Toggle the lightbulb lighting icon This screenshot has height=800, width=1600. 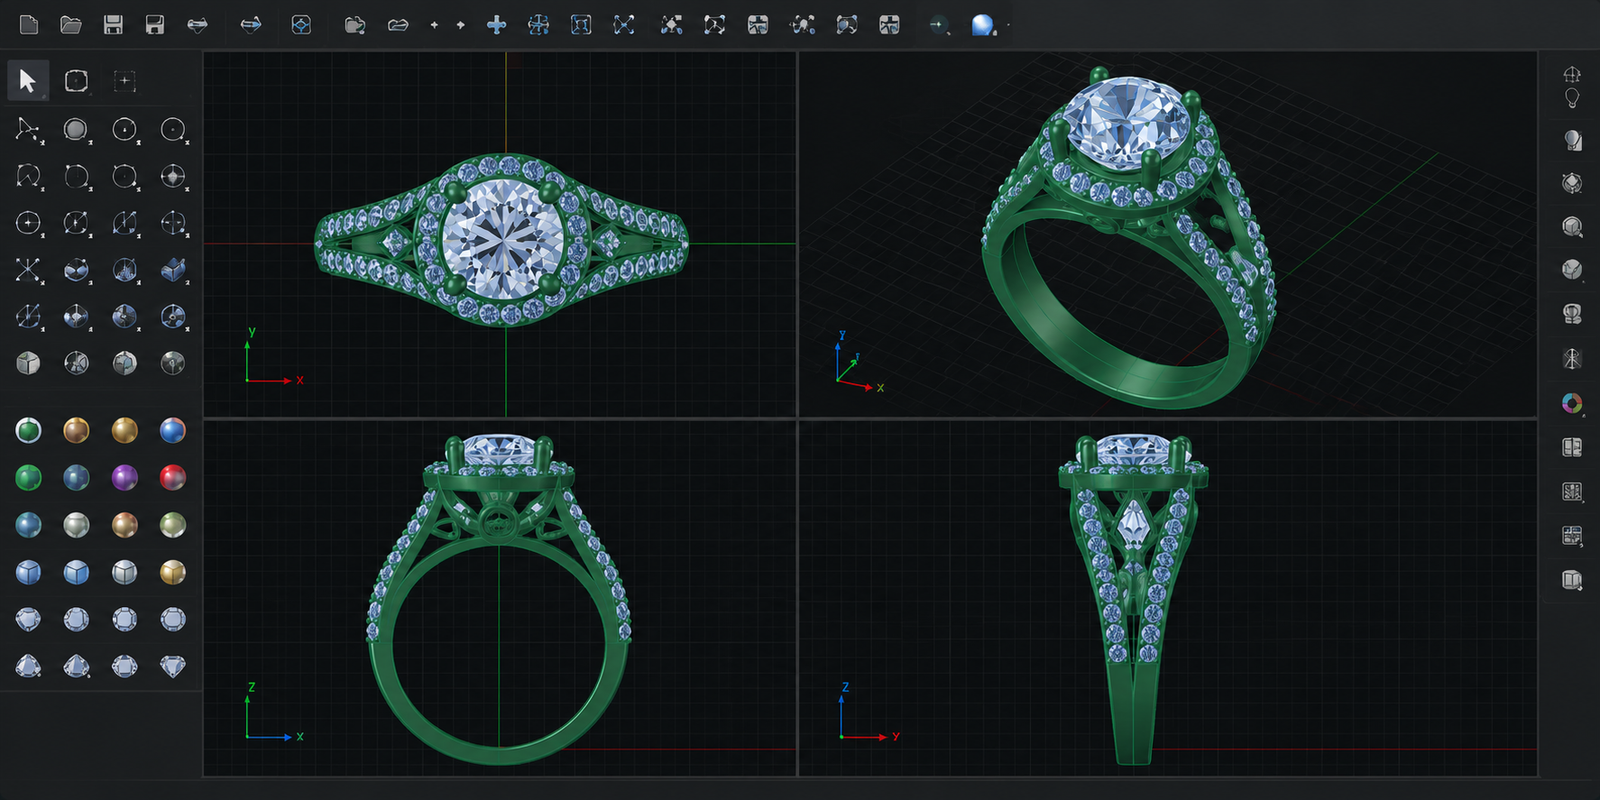[x=1572, y=98]
